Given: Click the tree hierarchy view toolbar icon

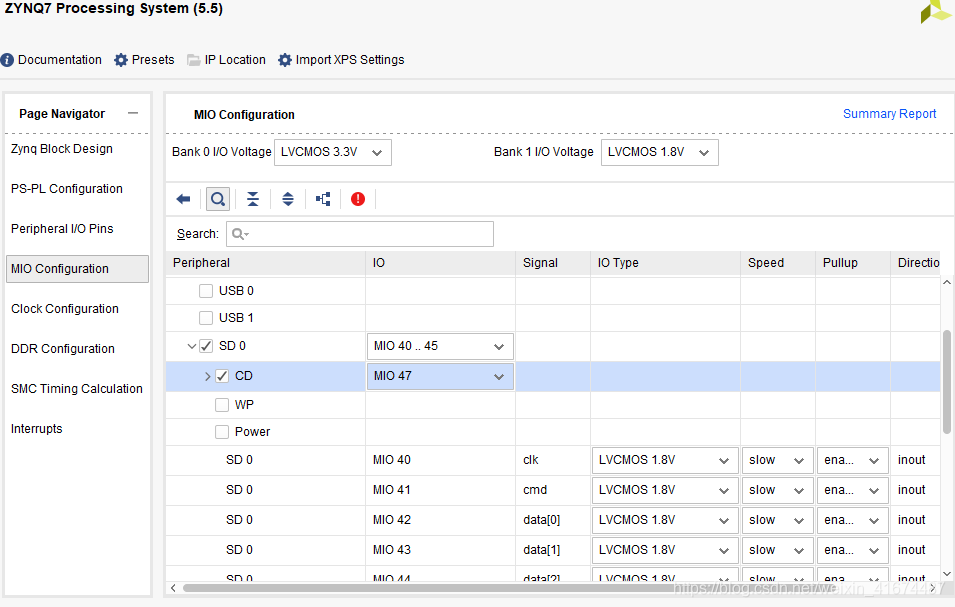Looking at the screenshot, I should click(323, 199).
